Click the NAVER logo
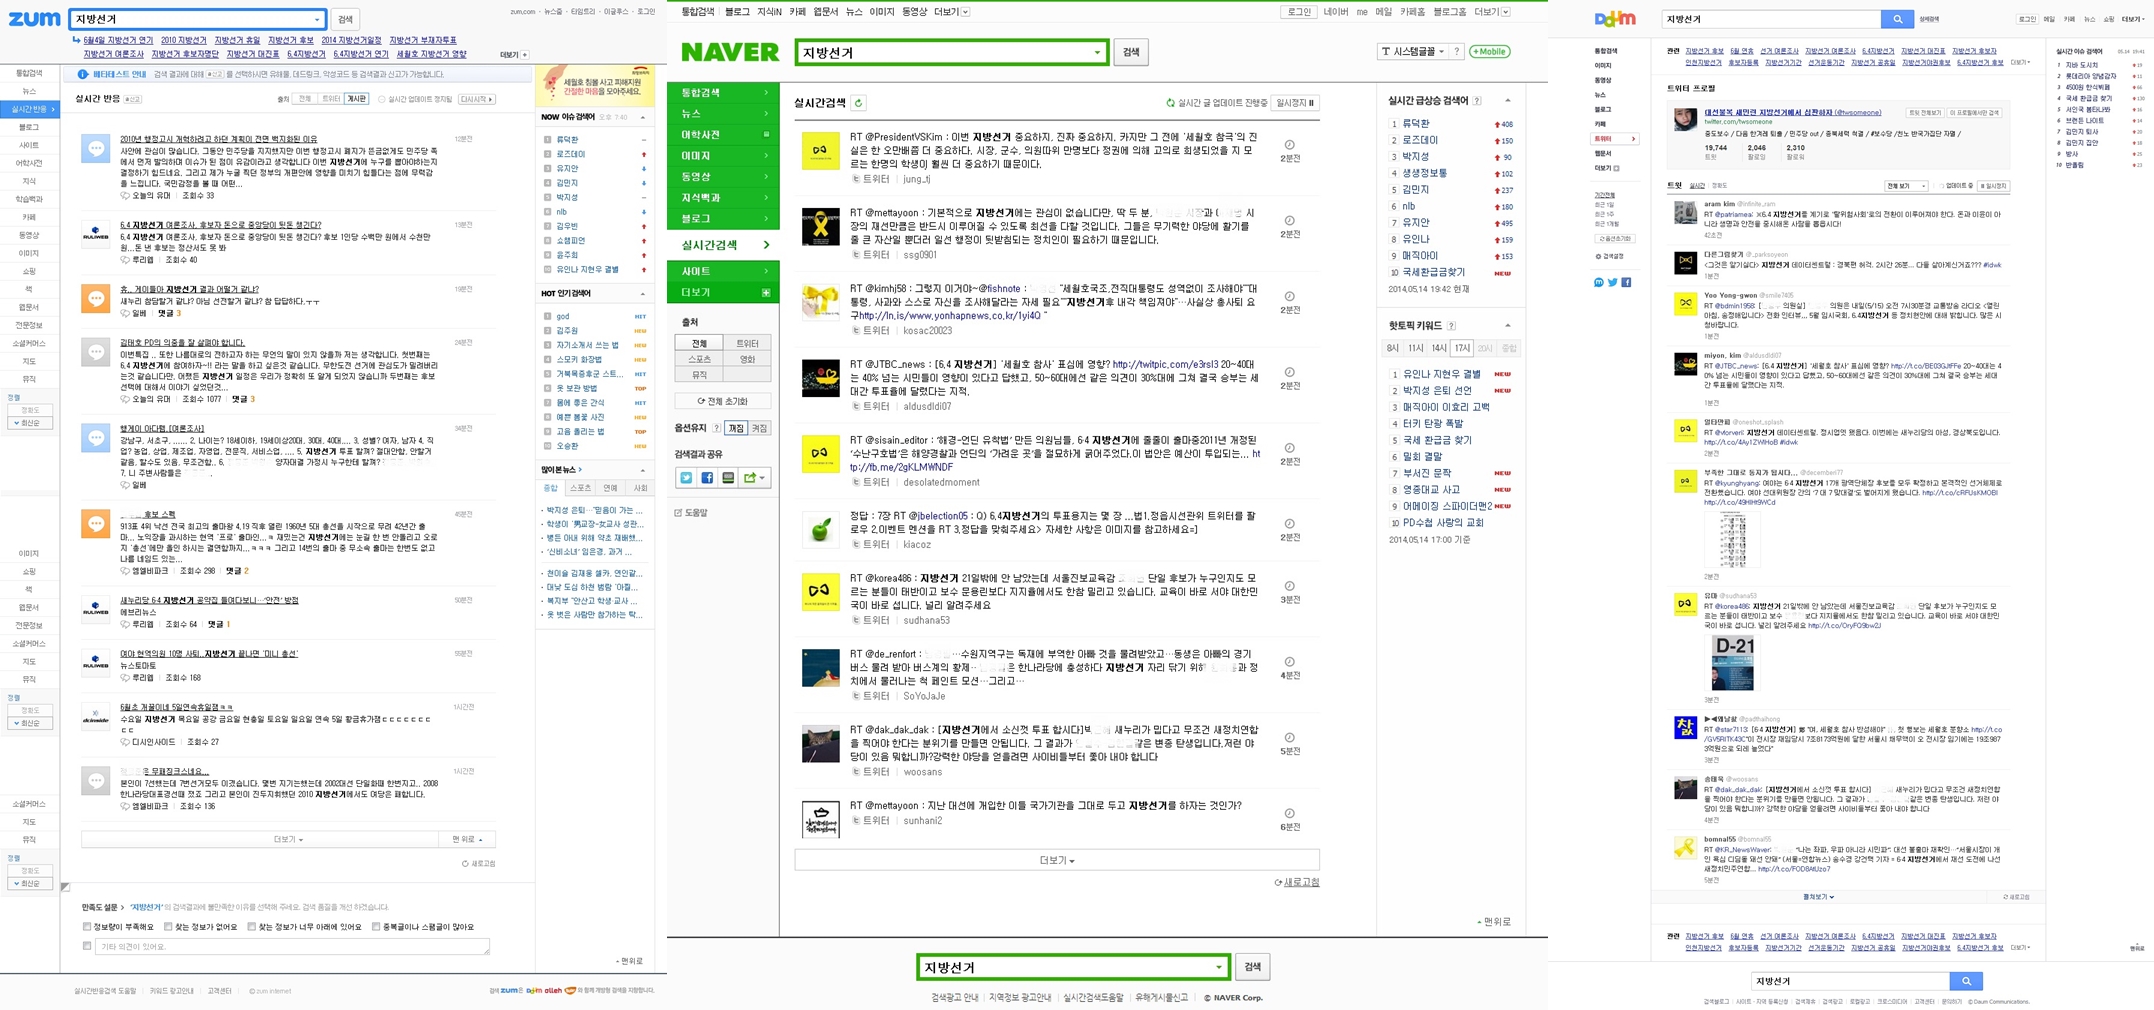This screenshot has width=2154, height=1010. tap(729, 53)
